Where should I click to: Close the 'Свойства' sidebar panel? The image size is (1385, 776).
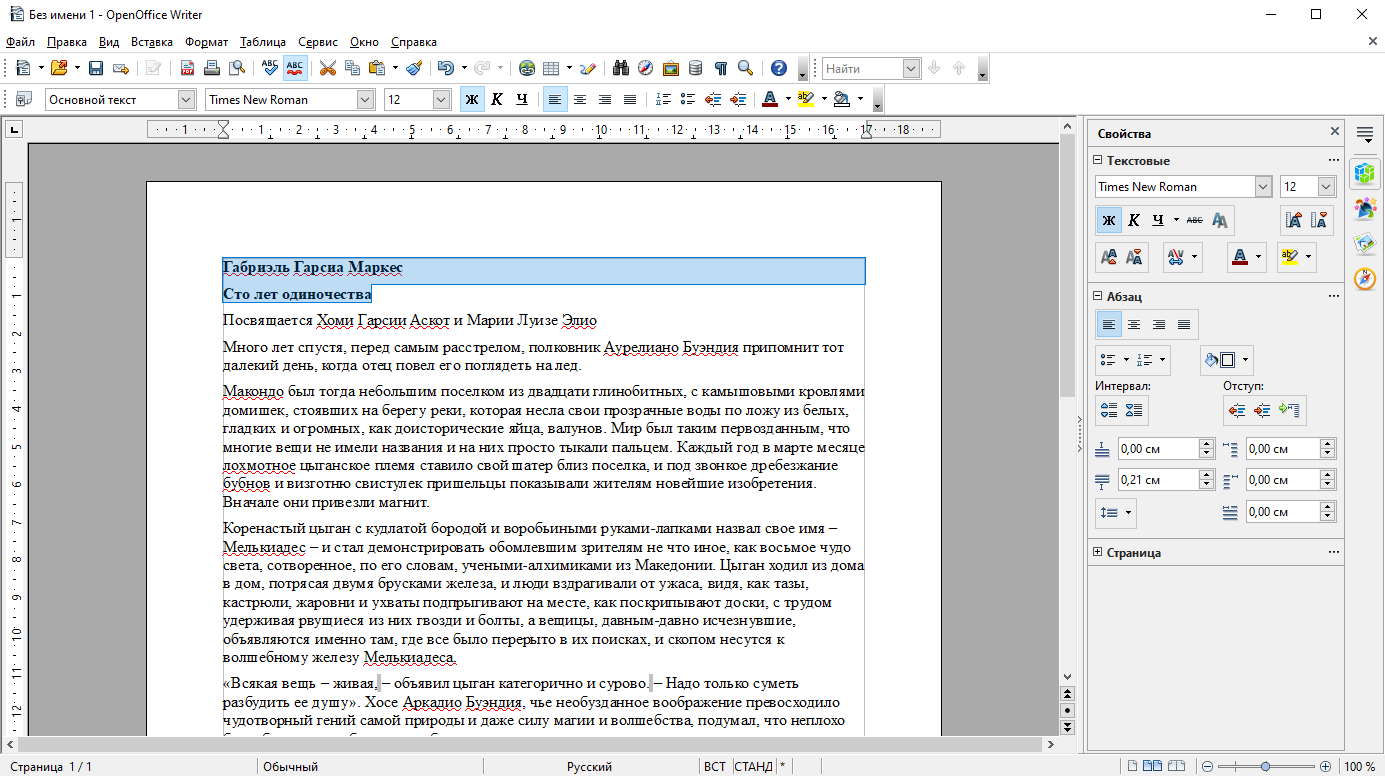tap(1334, 132)
